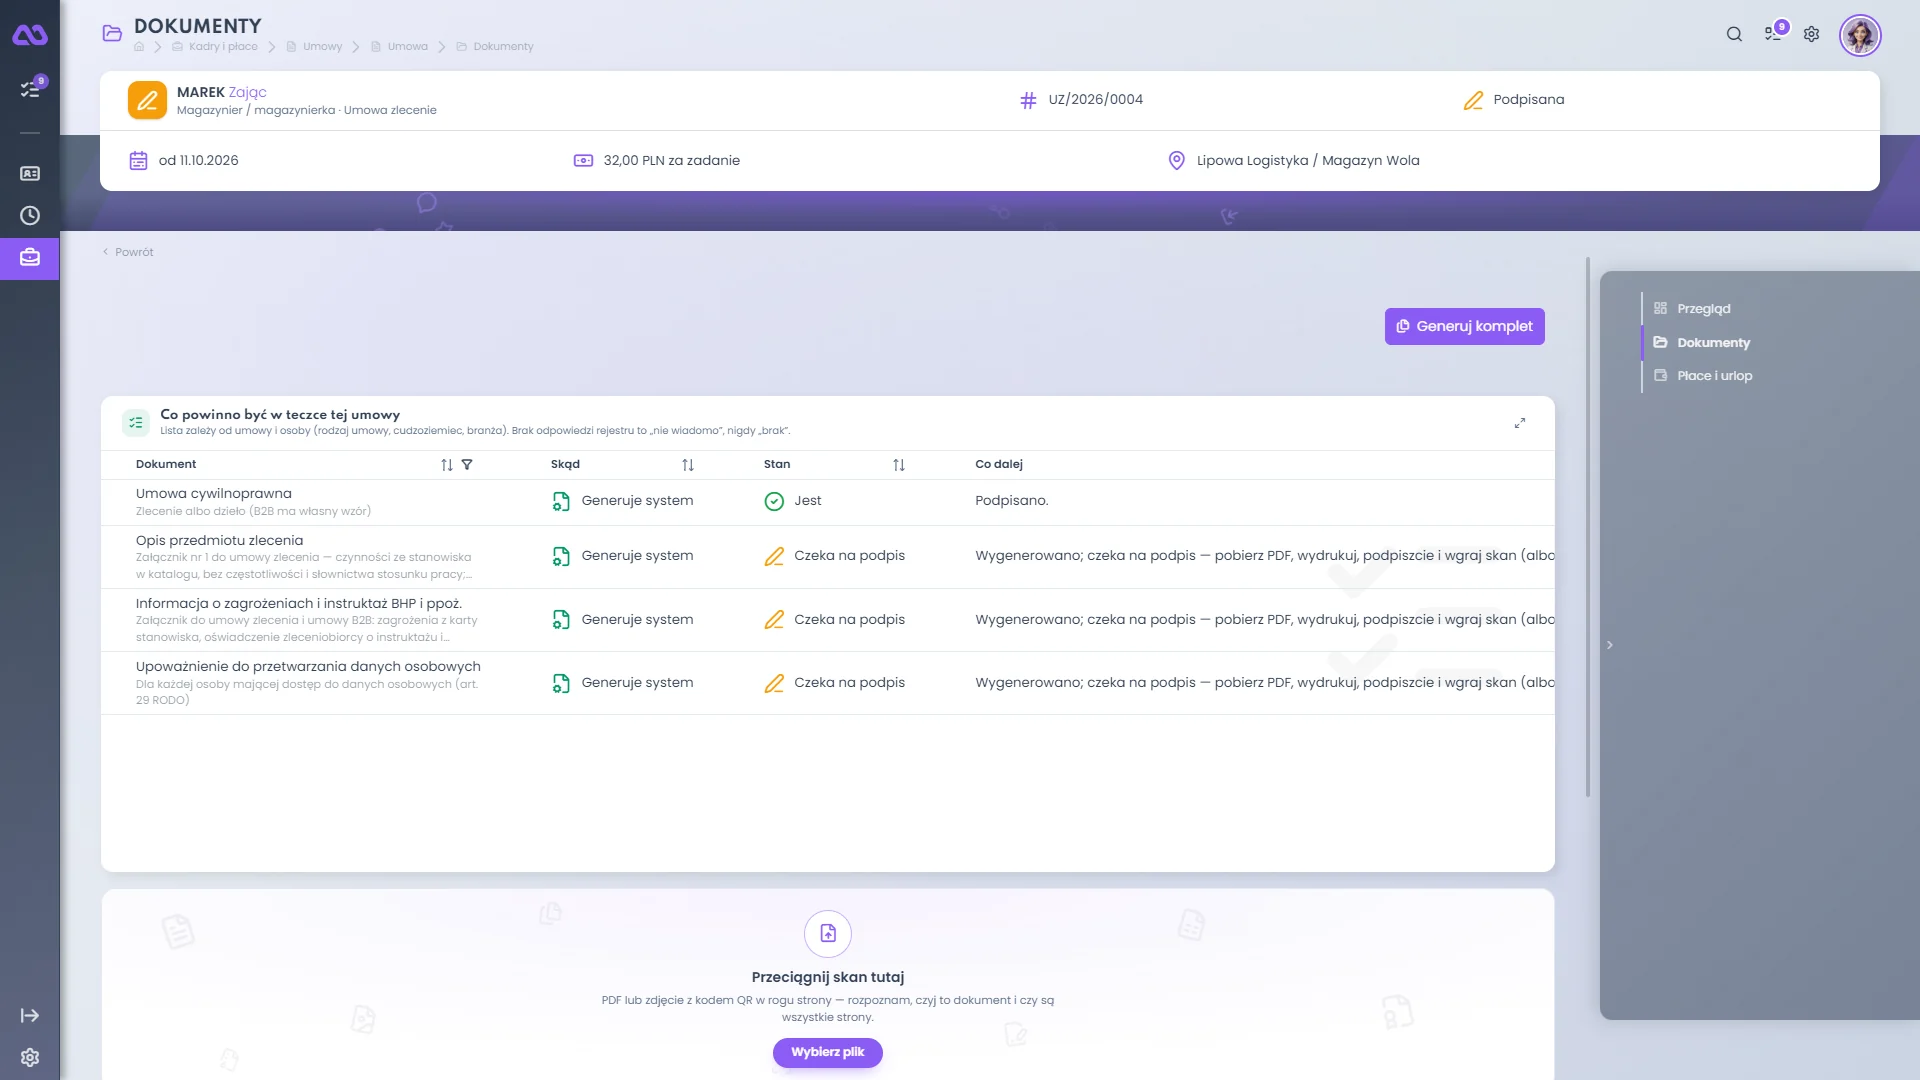This screenshot has width=1920, height=1080.
Task: Open settings gear in top bar
Action: 1811,34
